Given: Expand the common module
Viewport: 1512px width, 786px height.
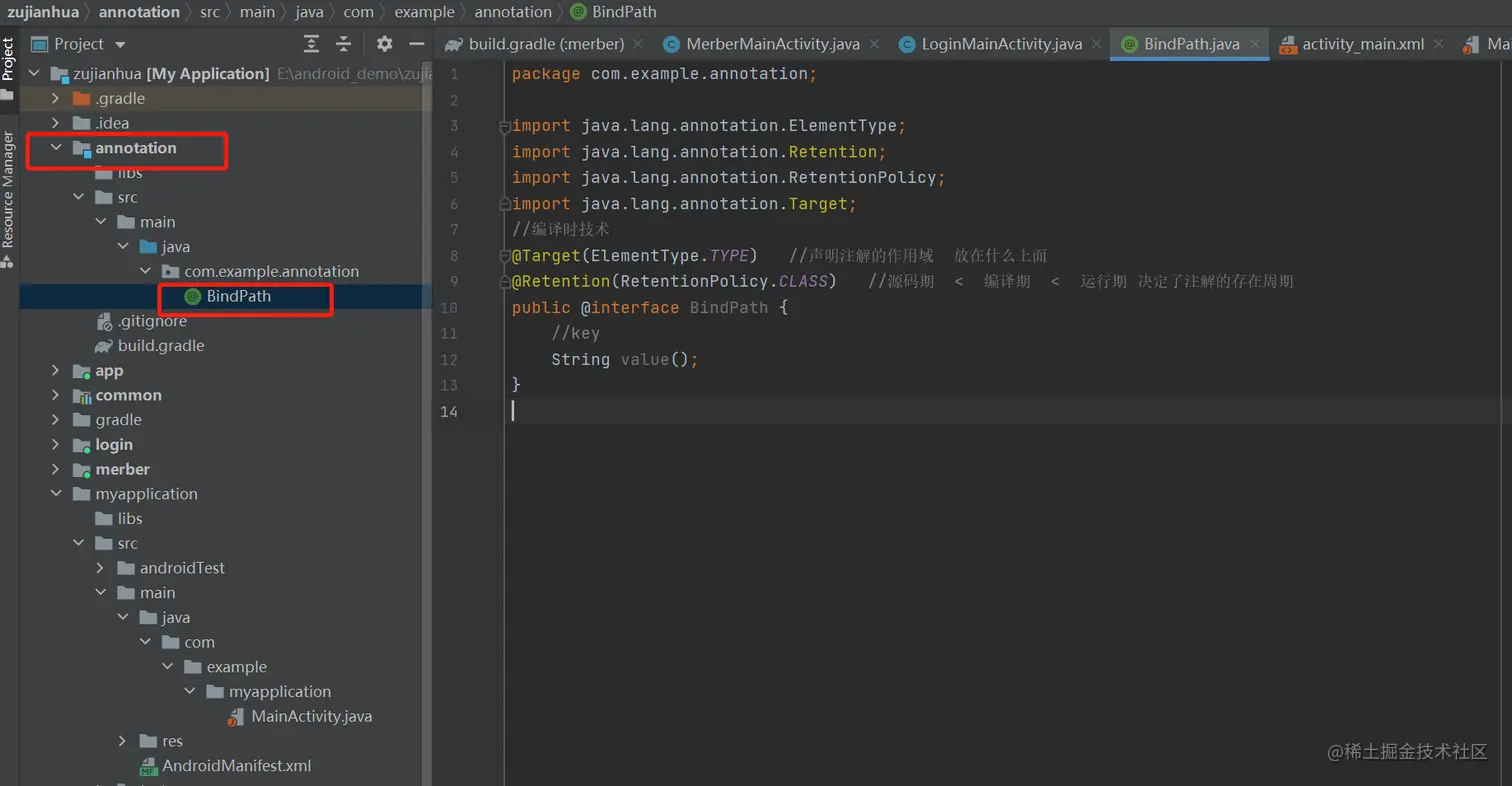Looking at the screenshot, I should [x=57, y=395].
